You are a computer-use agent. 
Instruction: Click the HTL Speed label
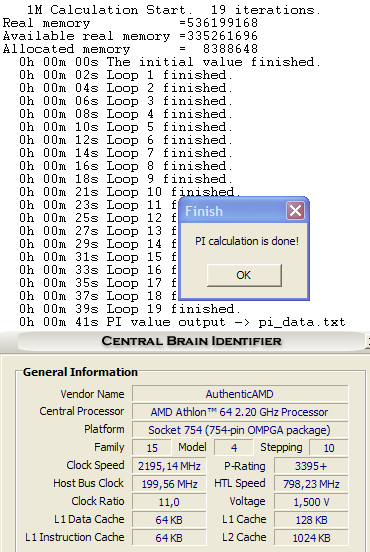click(x=240, y=483)
